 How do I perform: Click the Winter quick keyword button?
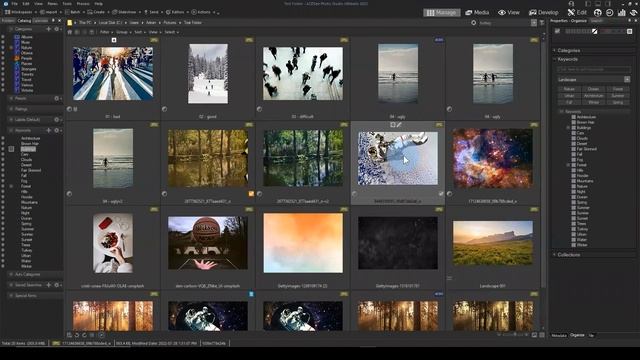coord(593,102)
